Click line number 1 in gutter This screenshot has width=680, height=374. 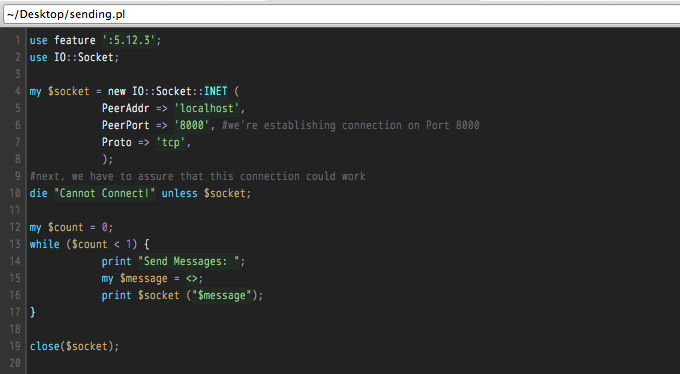[x=18, y=40]
